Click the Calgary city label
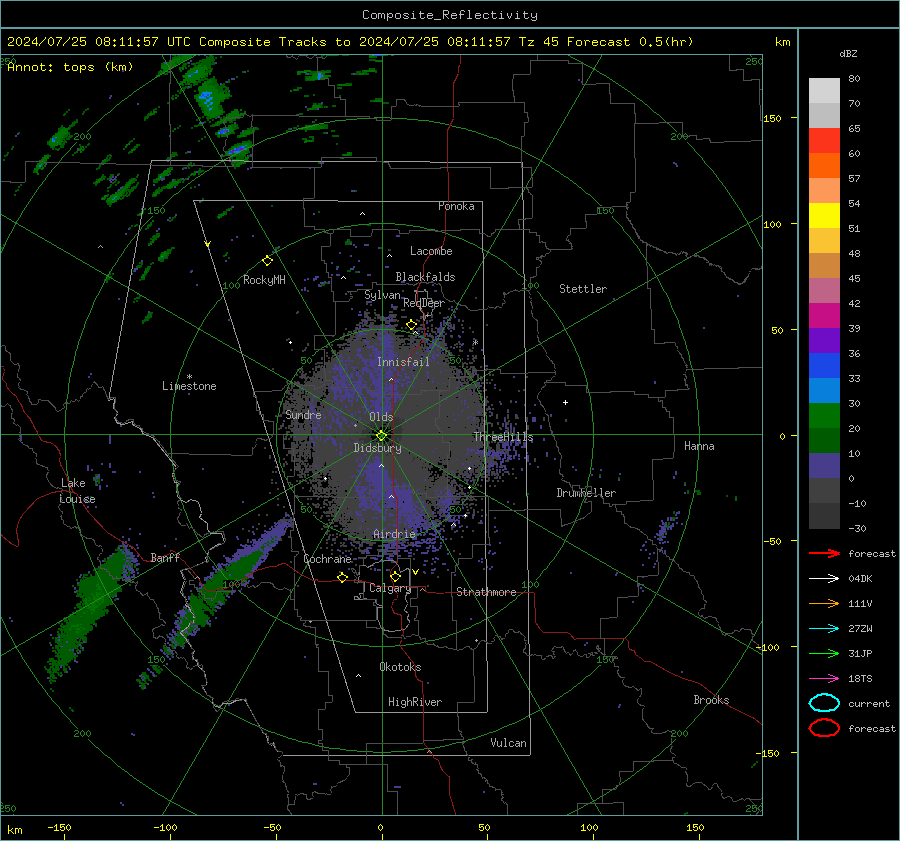The width and height of the screenshot is (900, 841). click(390, 588)
